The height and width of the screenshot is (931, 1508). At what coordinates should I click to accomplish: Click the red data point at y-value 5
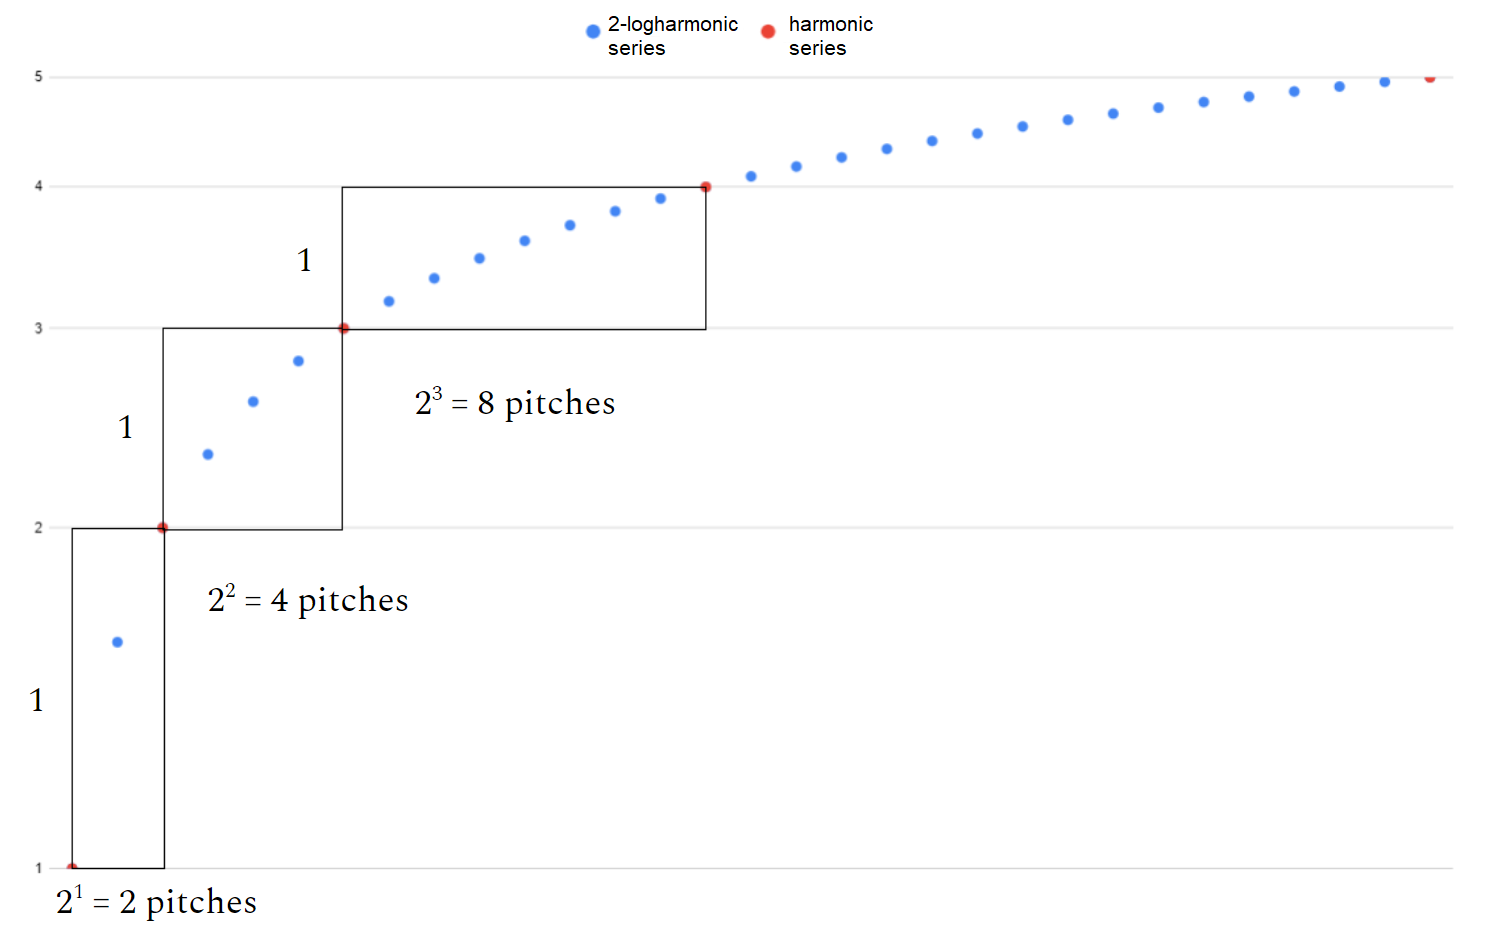point(1430,77)
